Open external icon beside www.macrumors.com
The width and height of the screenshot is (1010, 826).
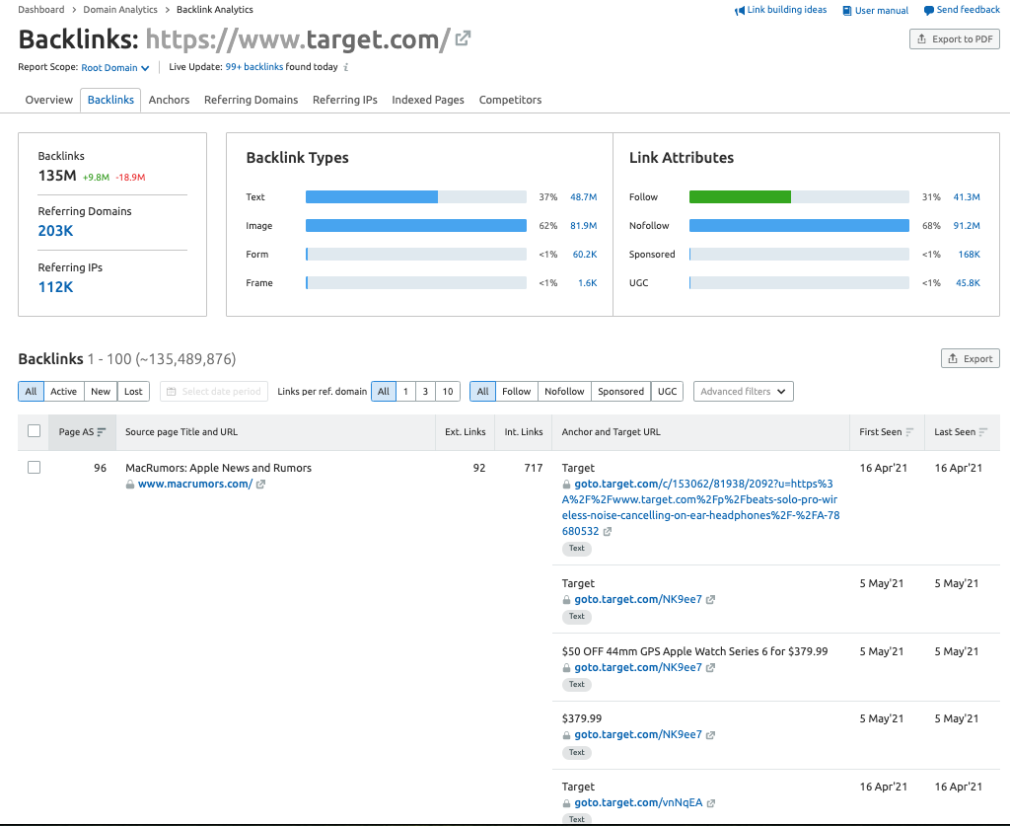(260, 484)
